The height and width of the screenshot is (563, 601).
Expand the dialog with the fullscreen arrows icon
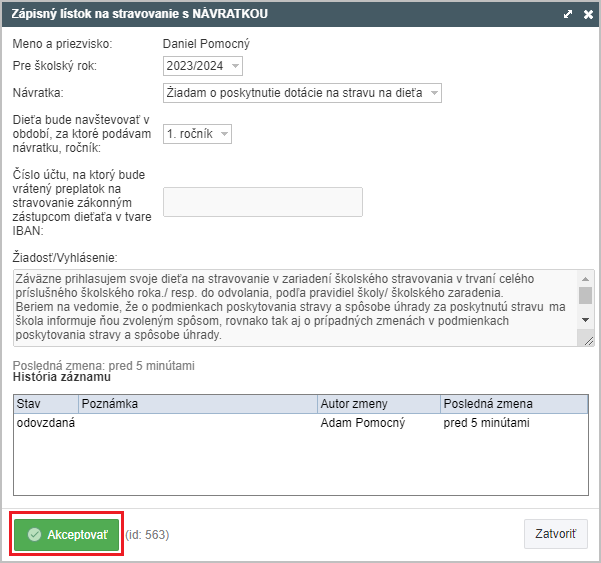tap(568, 14)
